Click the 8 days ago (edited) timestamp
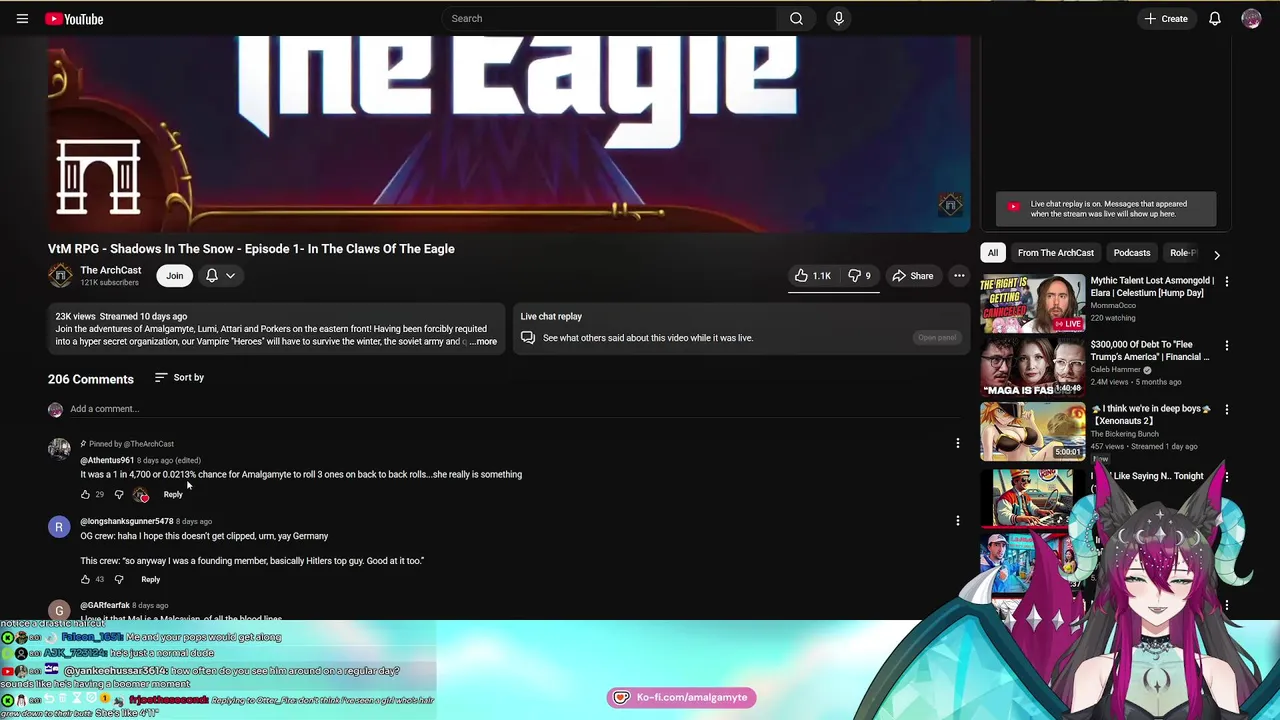1280x720 pixels. pyautogui.click(x=169, y=460)
